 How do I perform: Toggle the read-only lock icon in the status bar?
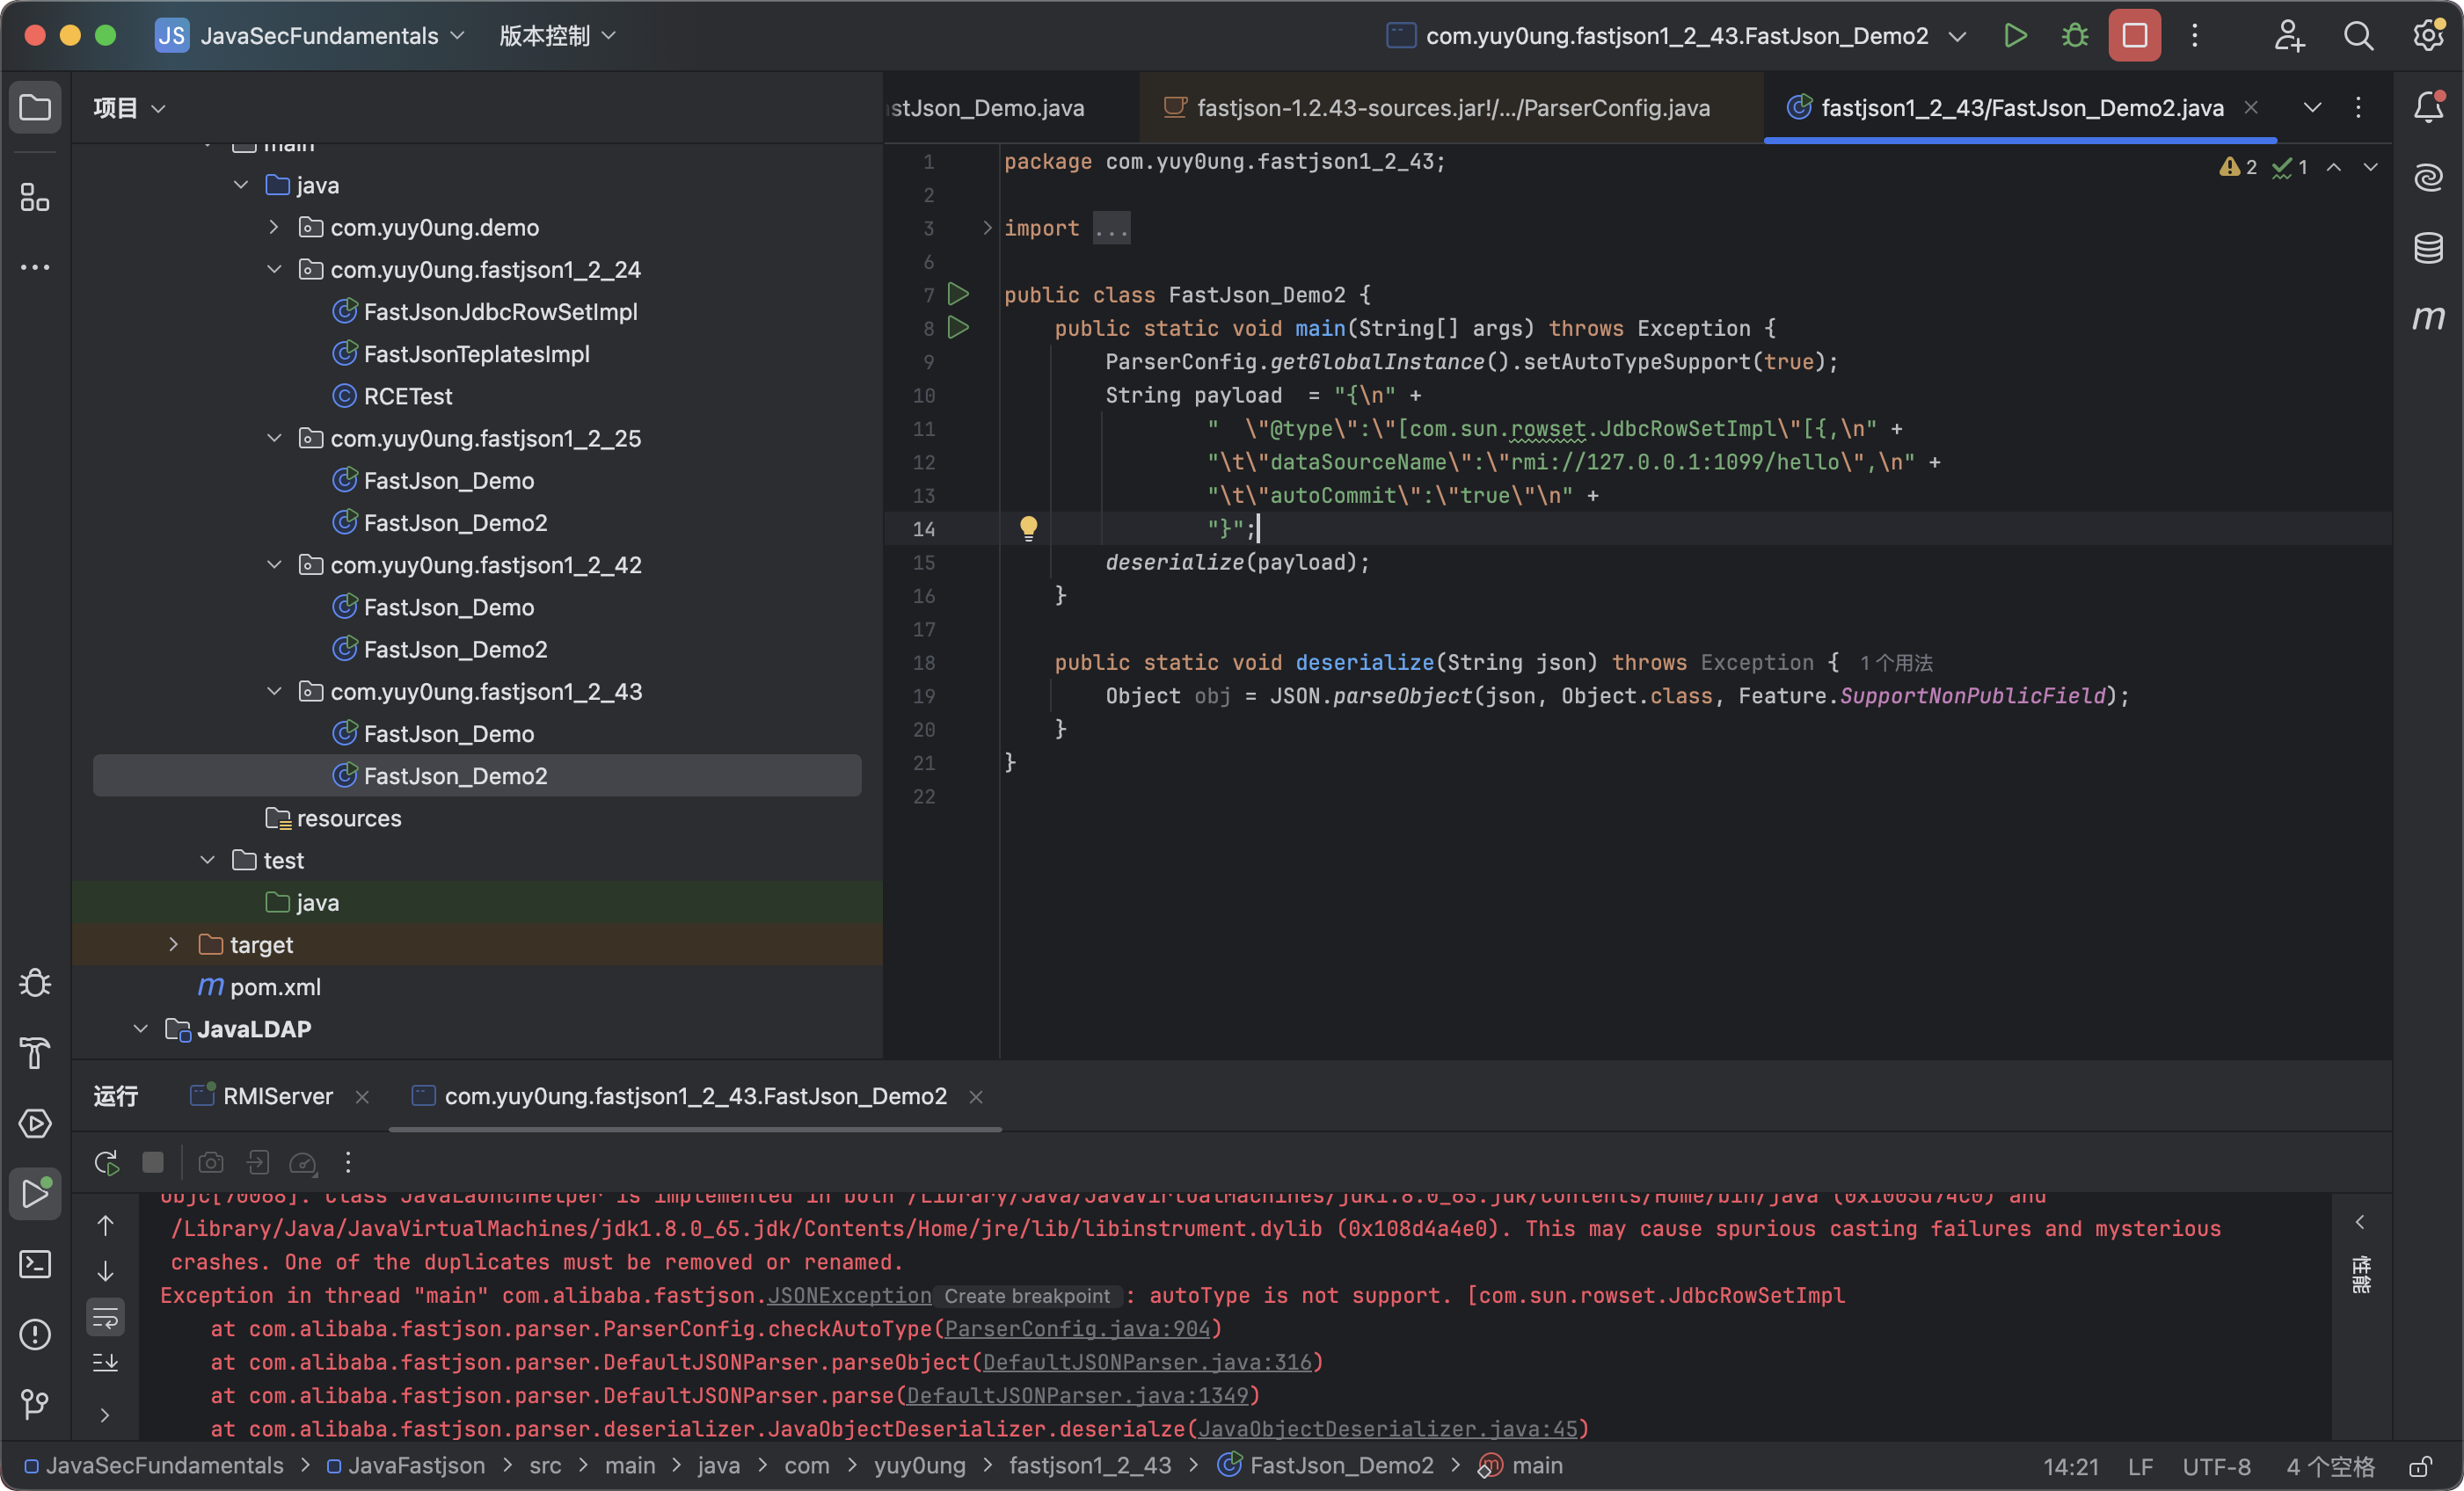click(2420, 1466)
